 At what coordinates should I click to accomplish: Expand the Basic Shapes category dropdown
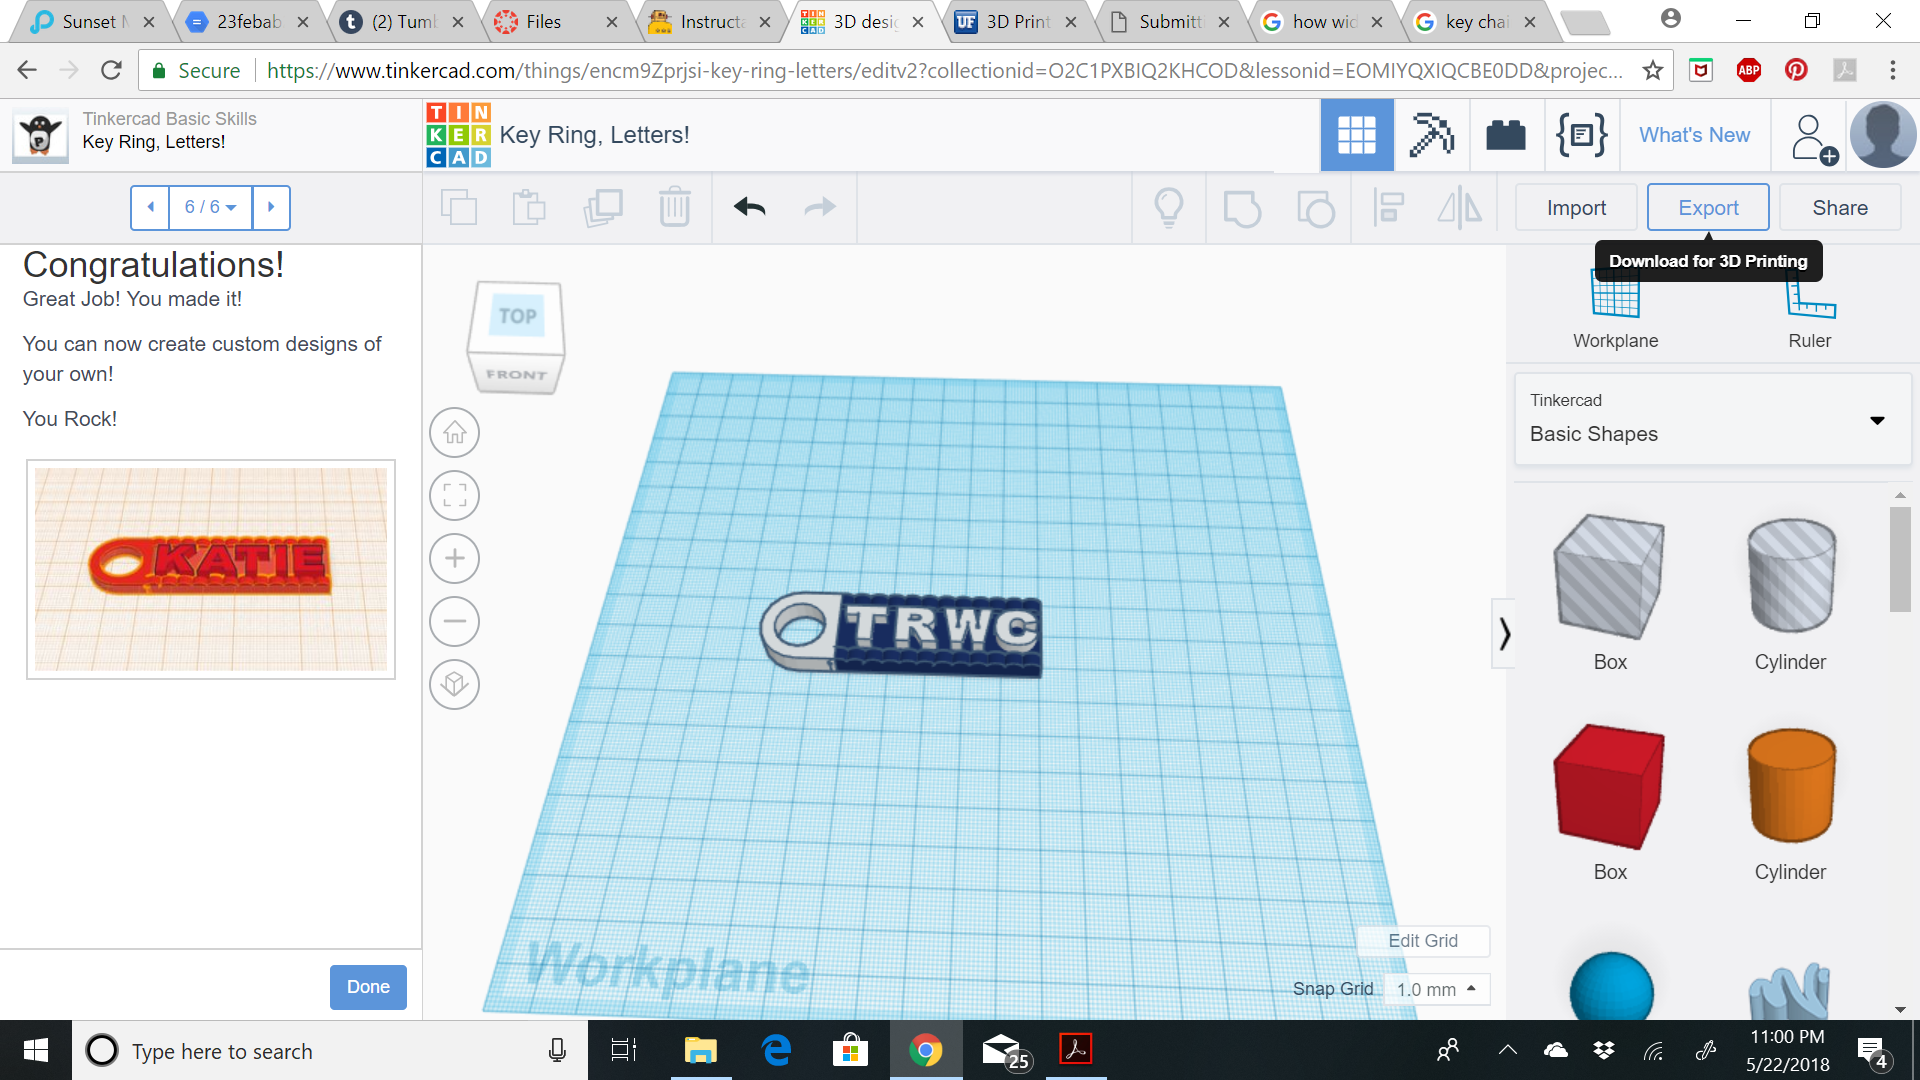click(1712, 419)
